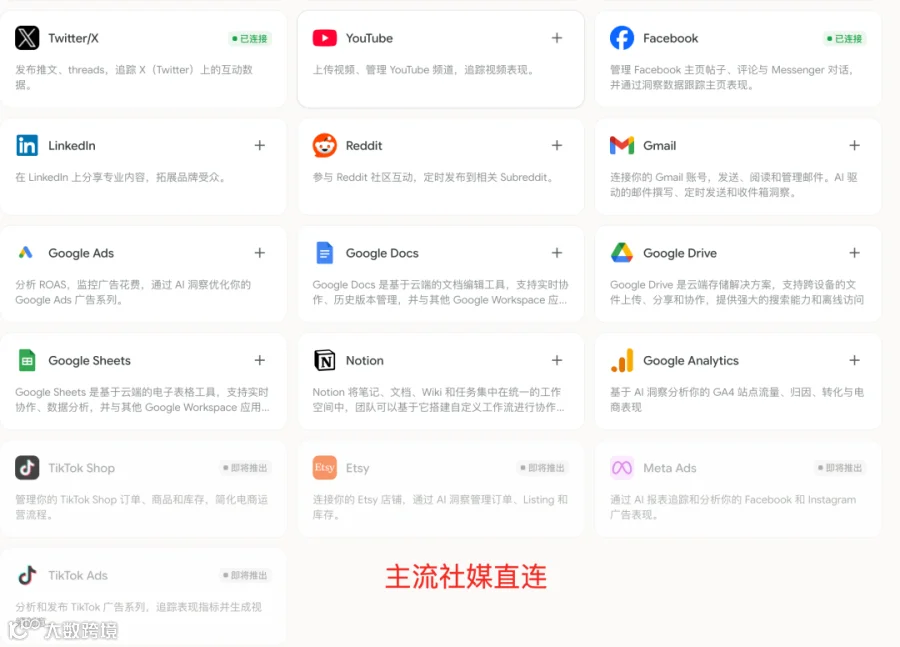
Task: Select the Gmail card title
Action: (660, 146)
